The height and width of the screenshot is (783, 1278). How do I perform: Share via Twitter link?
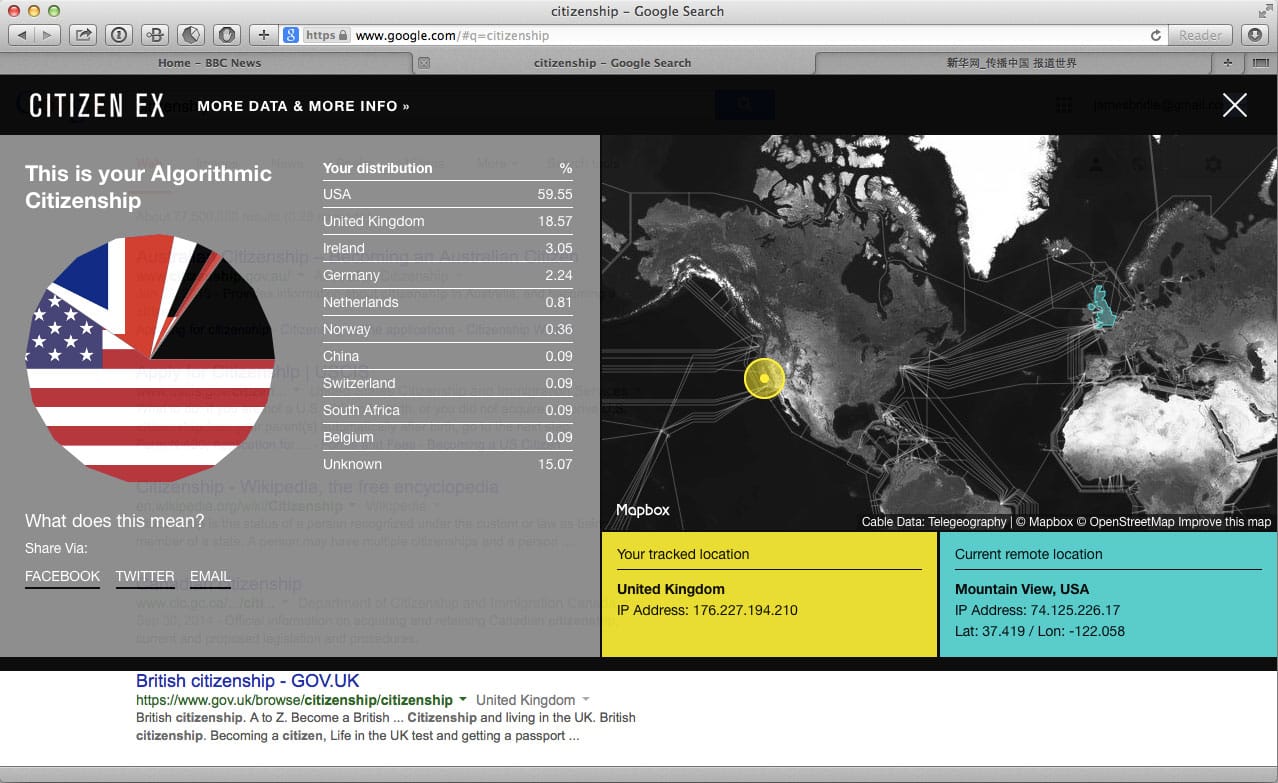145,577
